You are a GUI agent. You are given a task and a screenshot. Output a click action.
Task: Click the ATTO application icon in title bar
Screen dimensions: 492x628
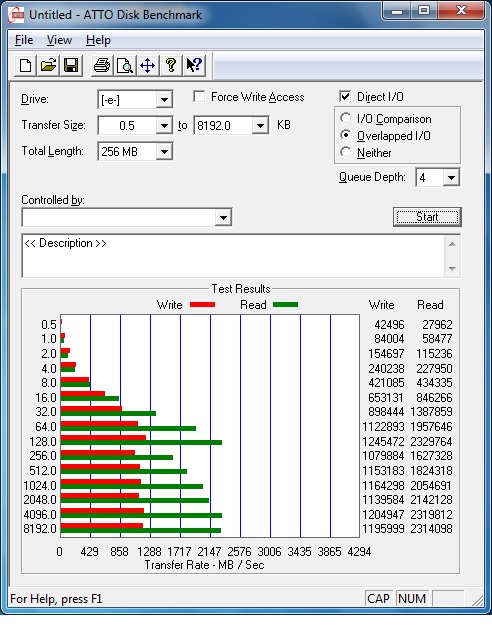coord(16,15)
